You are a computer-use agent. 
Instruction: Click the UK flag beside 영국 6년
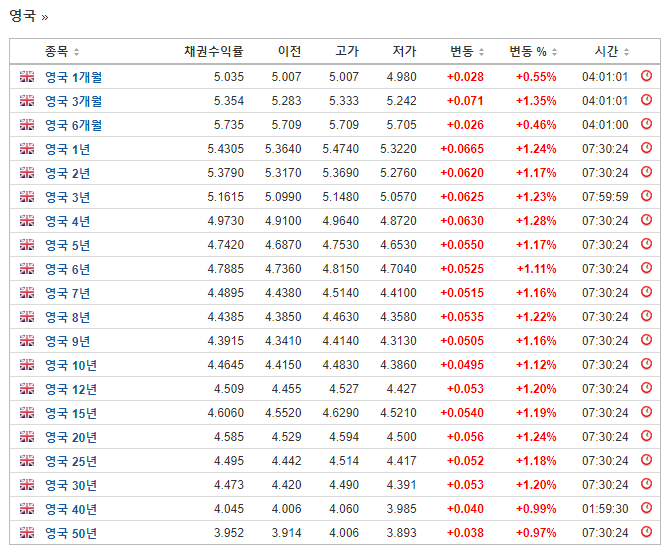tap(27, 269)
